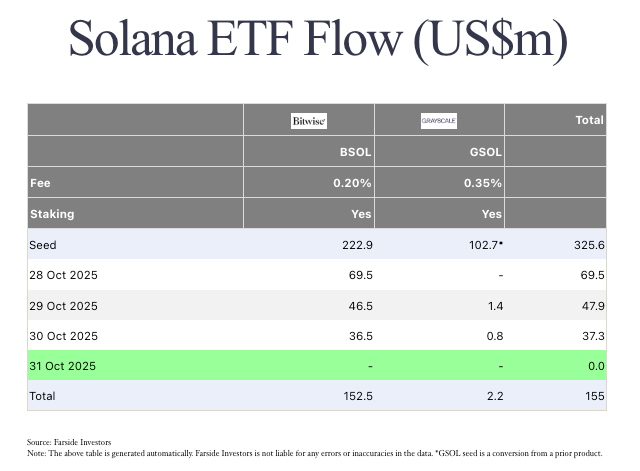Select the Staking row label
This screenshot has width=640, height=471.
point(53,214)
